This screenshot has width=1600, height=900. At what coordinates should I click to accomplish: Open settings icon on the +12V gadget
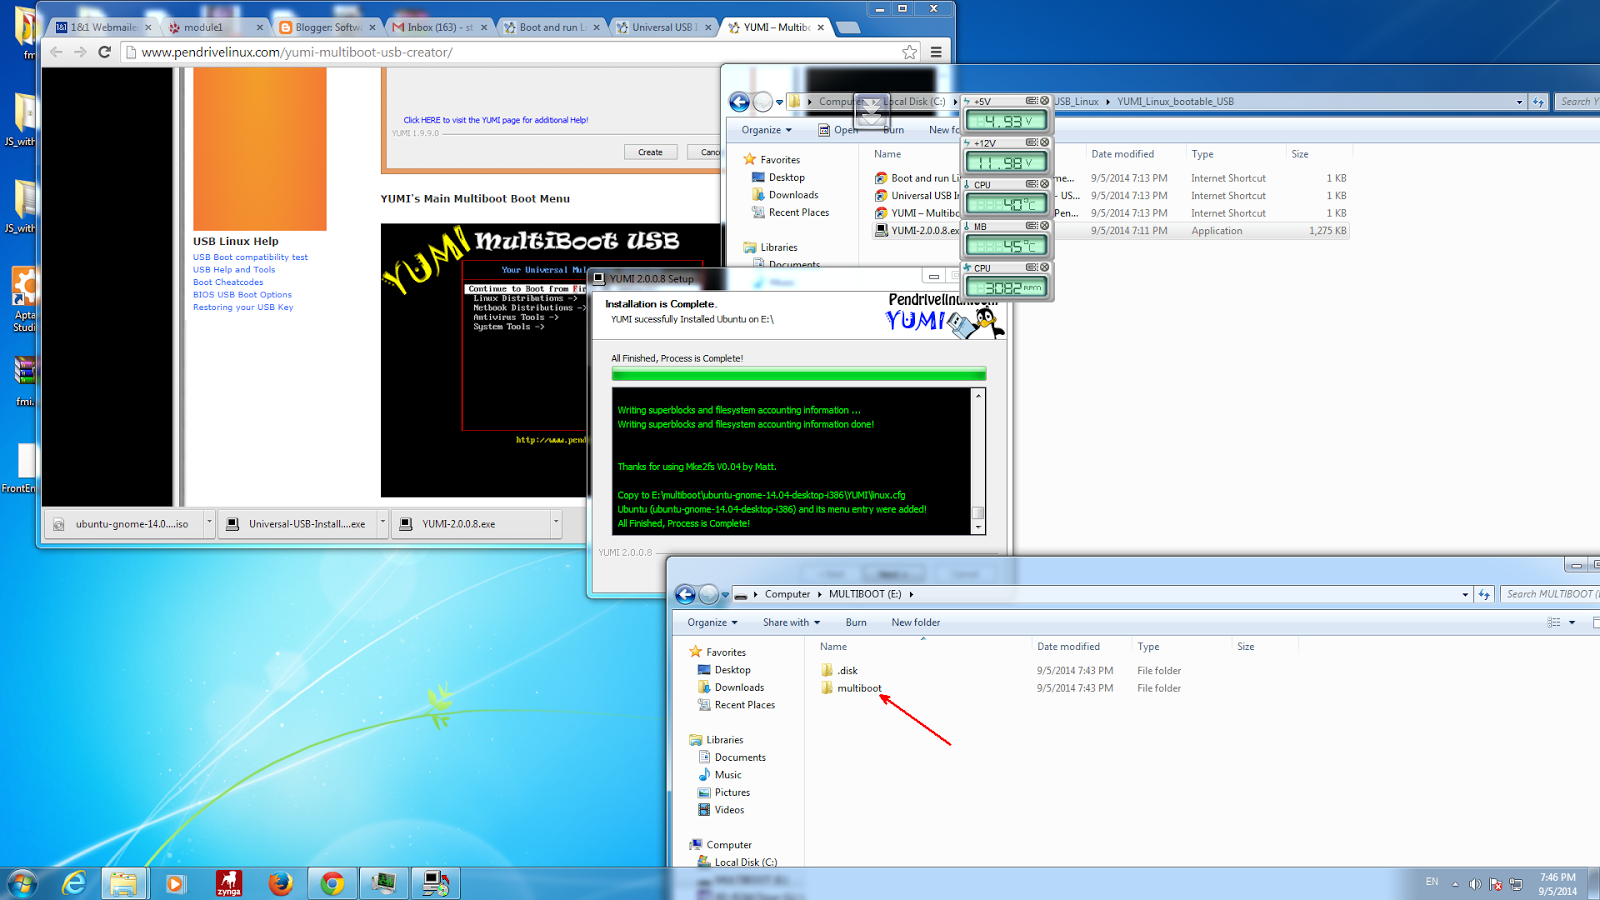1032,143
